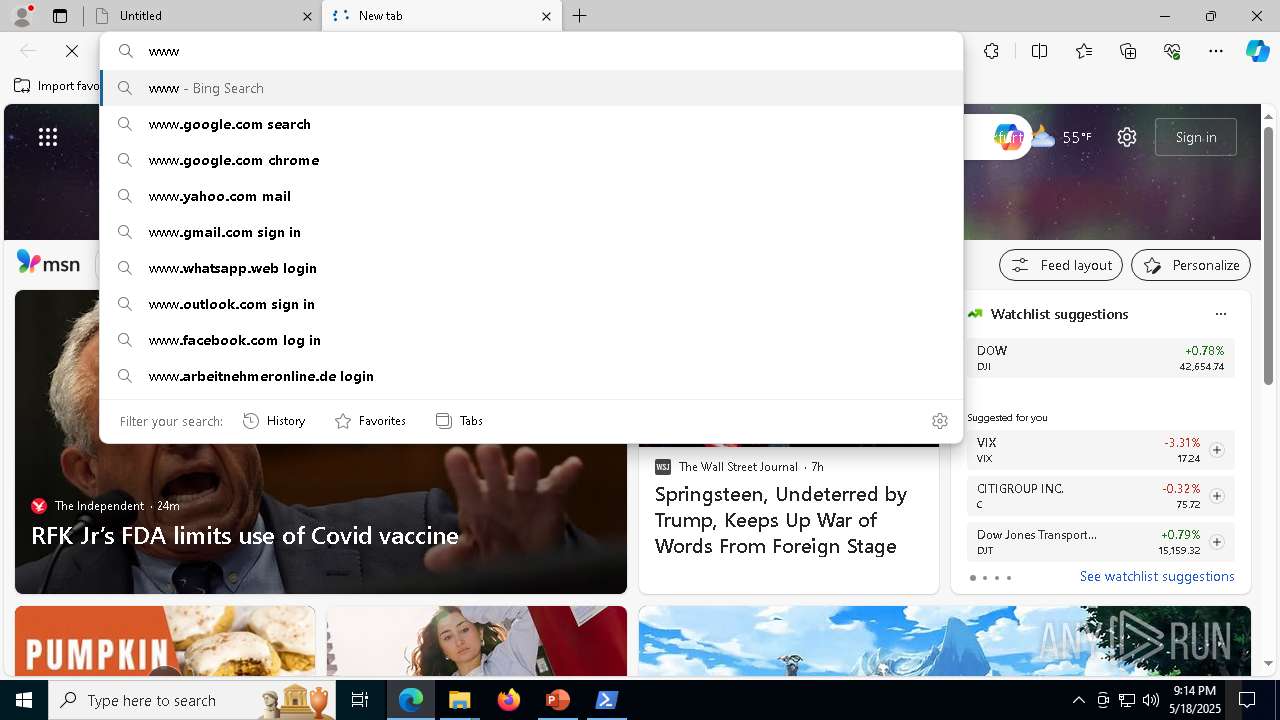This screenshot has width=1280, height=720.
Task: Add Dow Jones Transport to watchlist
Action: 1216,542
